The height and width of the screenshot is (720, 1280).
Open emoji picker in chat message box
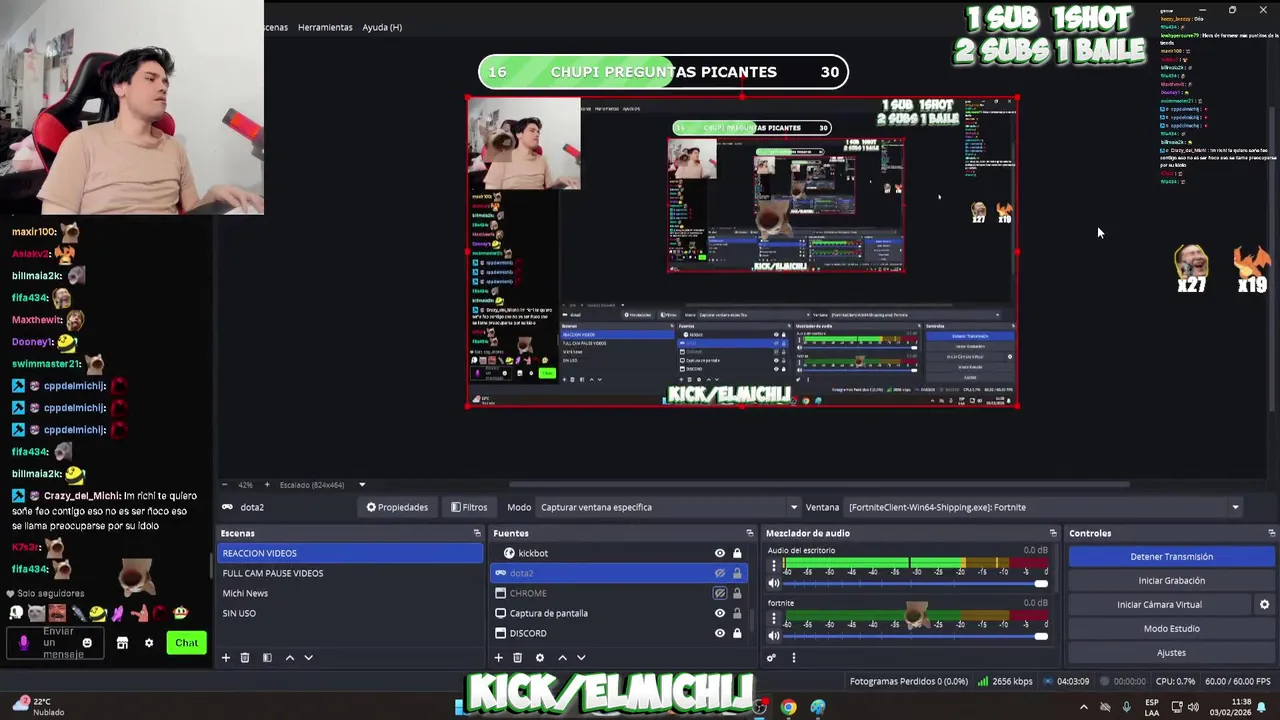(87, 643)
